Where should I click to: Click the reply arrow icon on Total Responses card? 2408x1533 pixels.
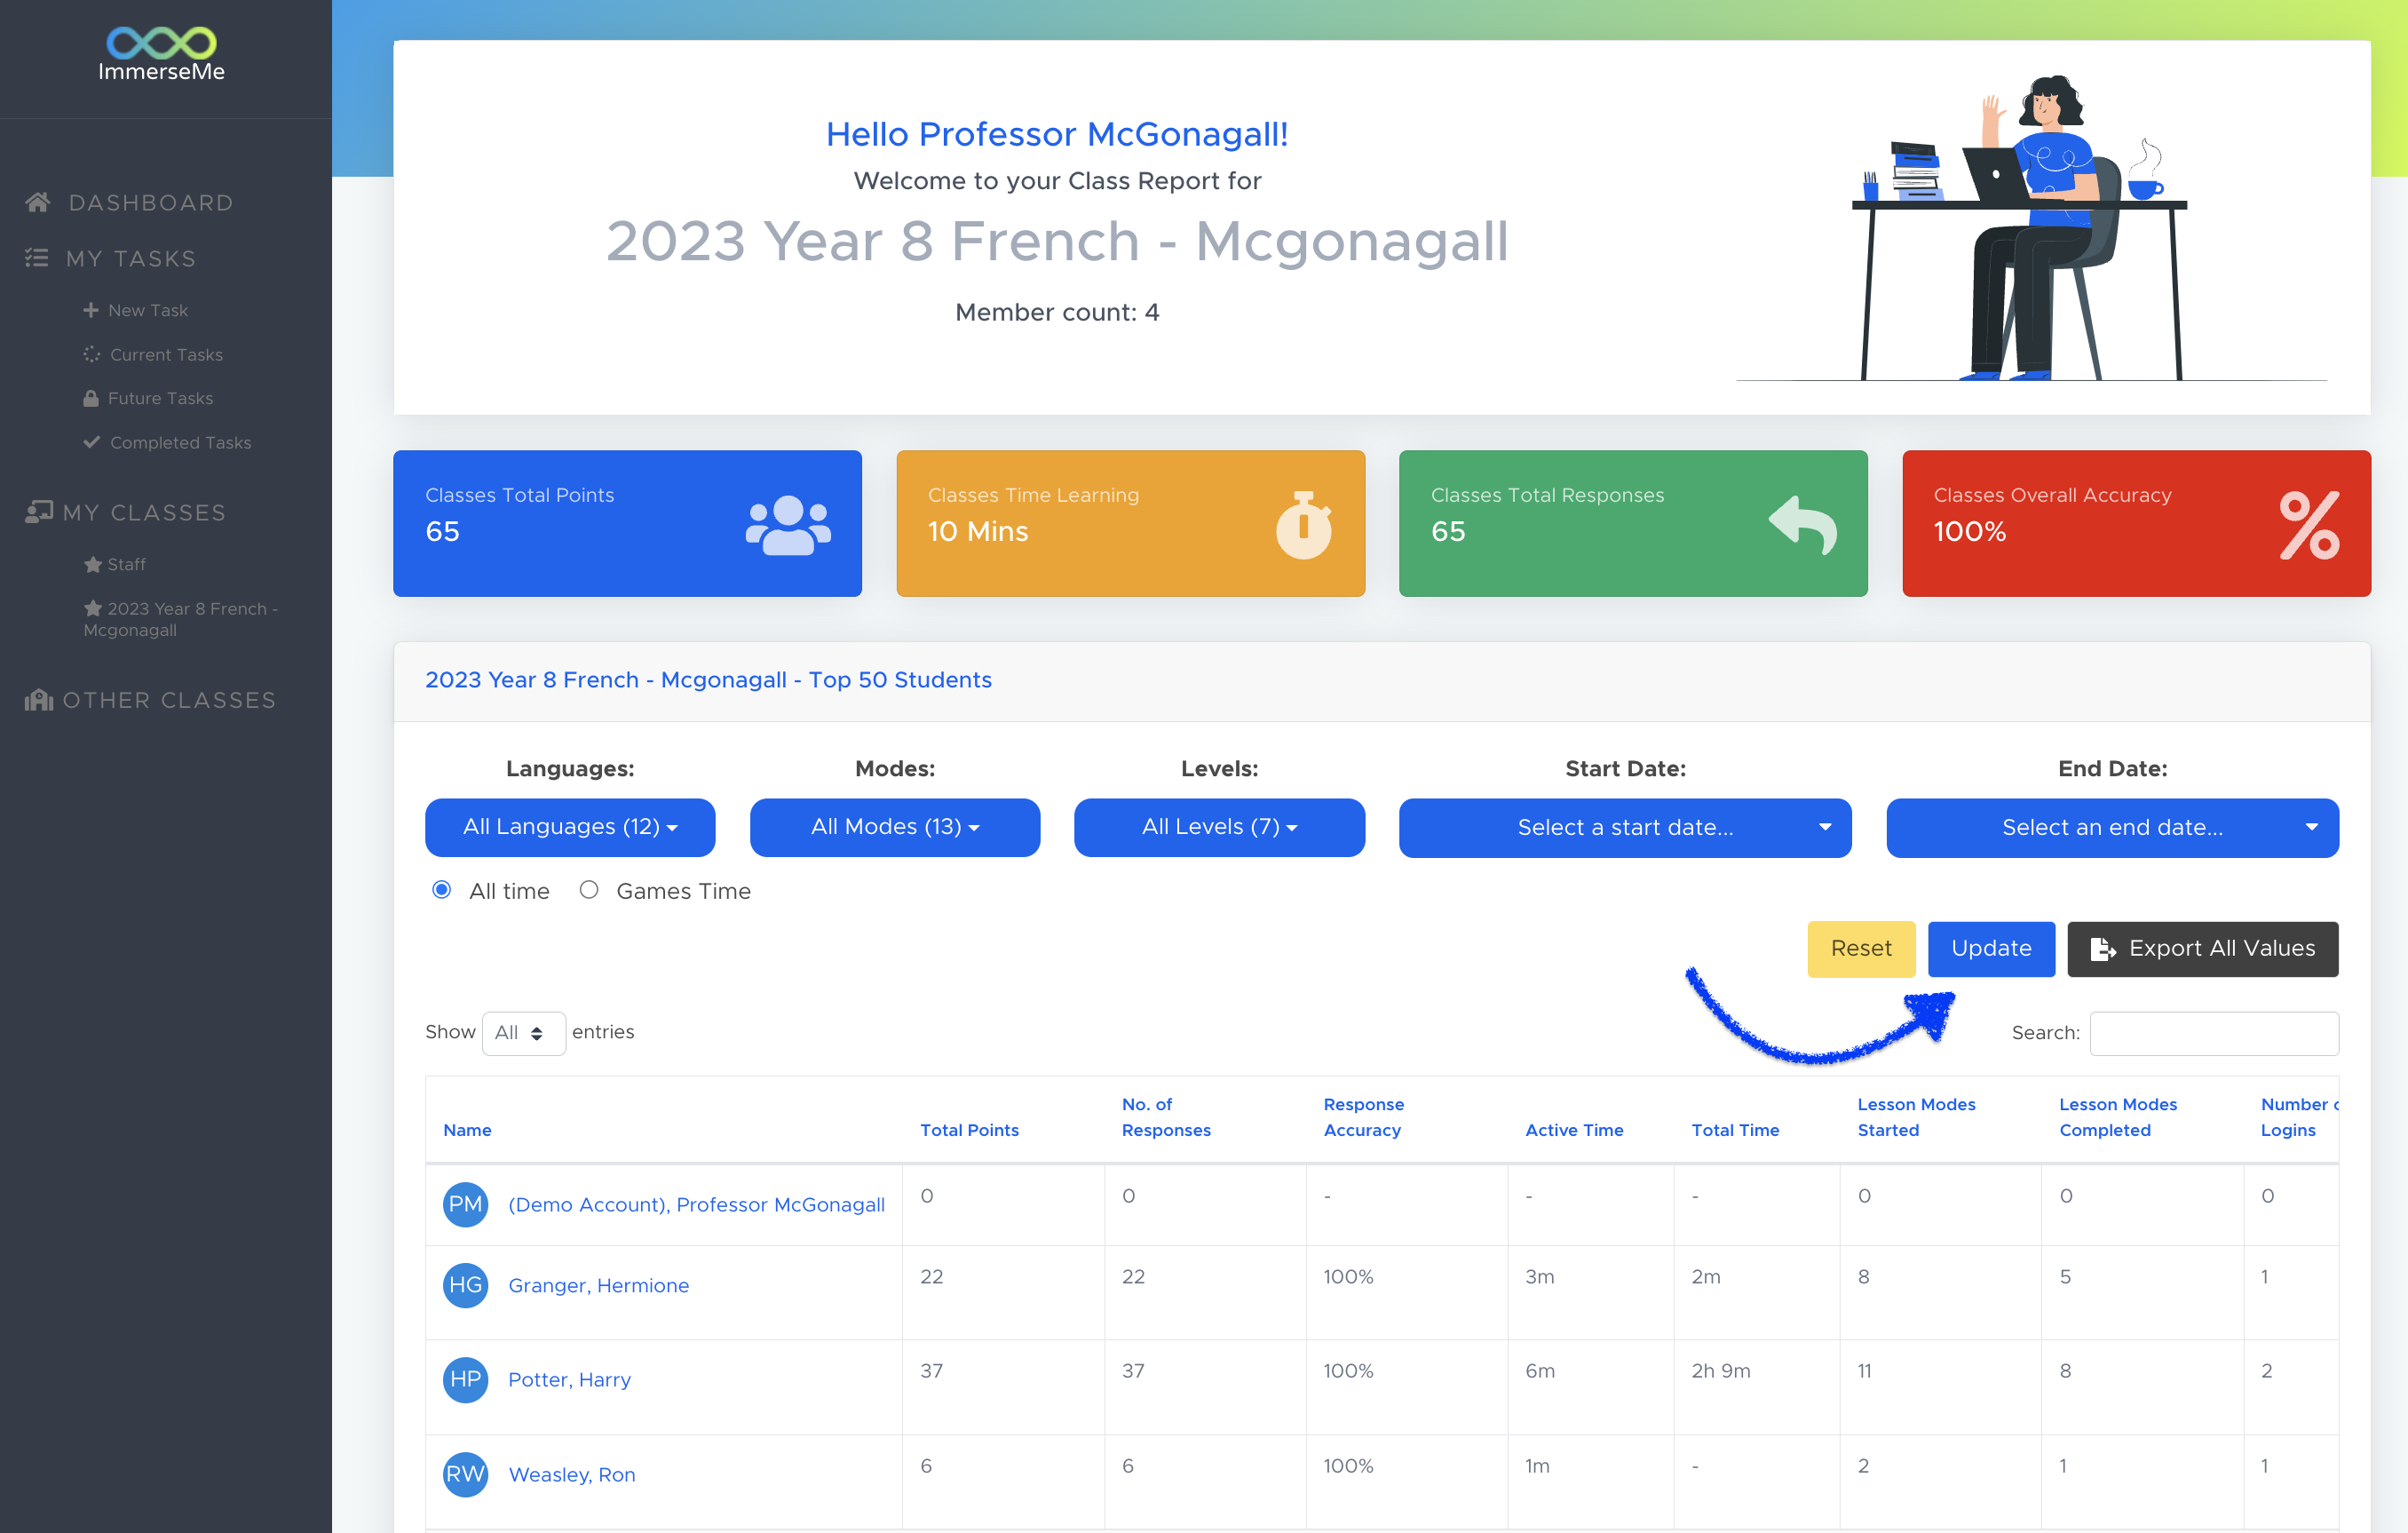1803,524
